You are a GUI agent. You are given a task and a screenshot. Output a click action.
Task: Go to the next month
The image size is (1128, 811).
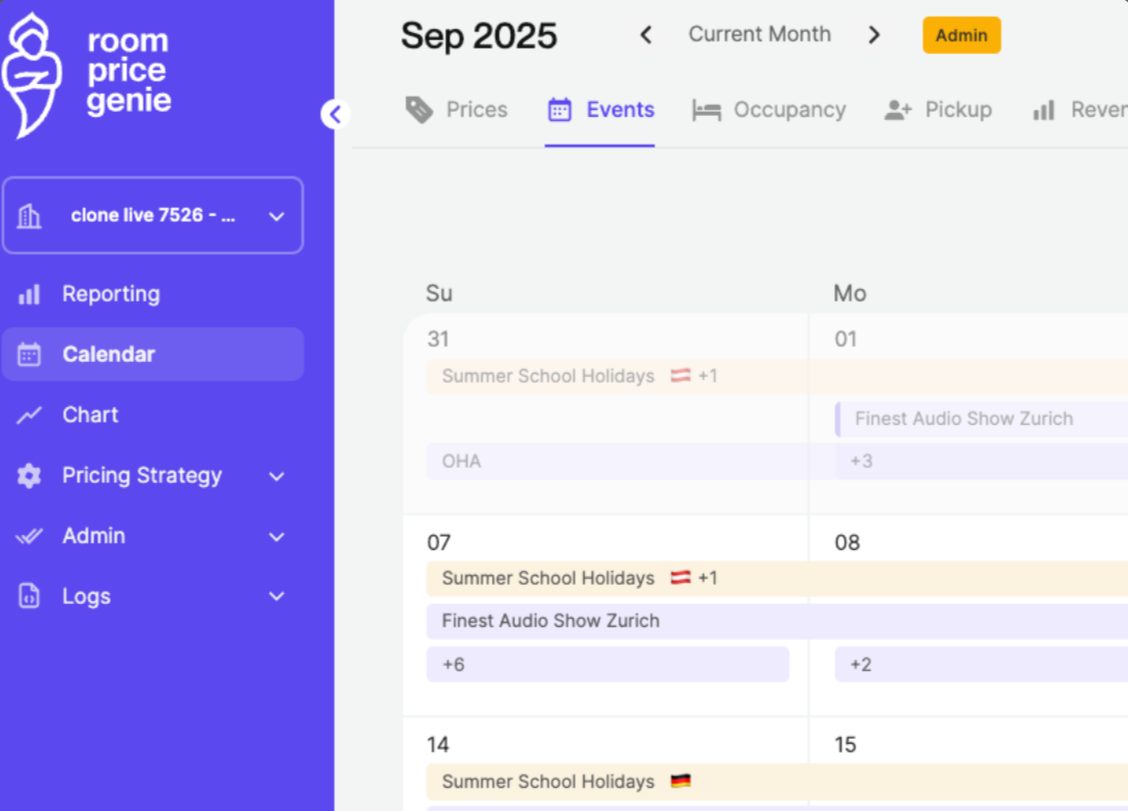(x=874, y=35)
